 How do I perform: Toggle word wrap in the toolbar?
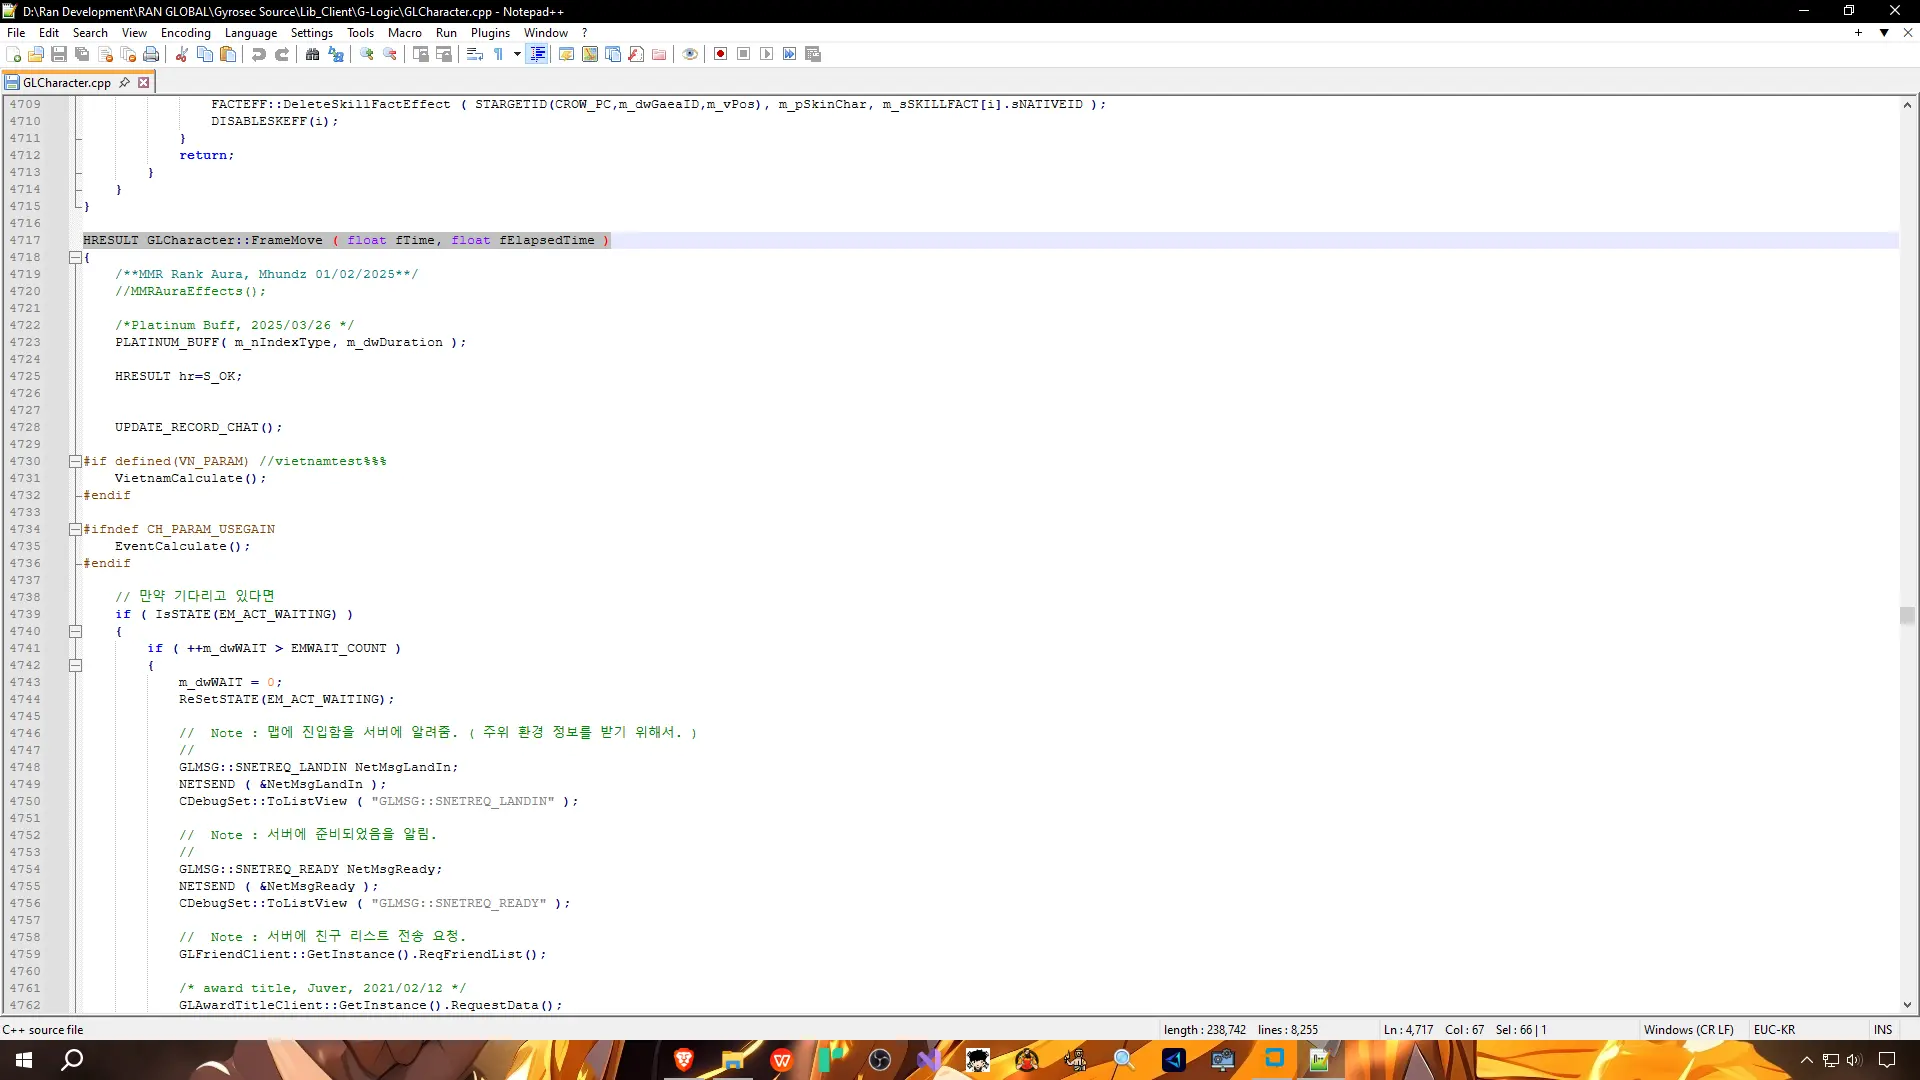(475, 54)
